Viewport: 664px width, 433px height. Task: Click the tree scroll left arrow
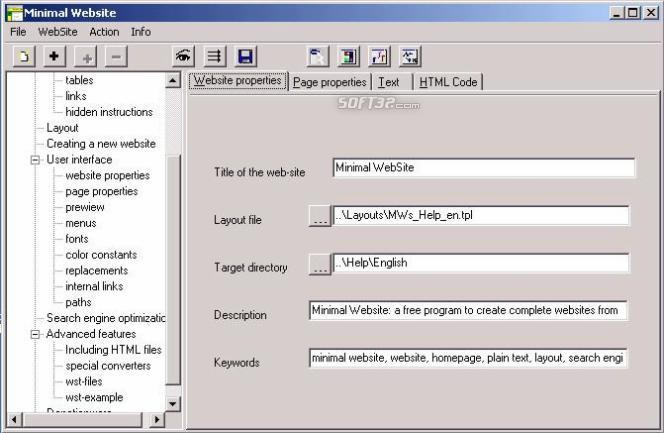[x=14, y=419]
